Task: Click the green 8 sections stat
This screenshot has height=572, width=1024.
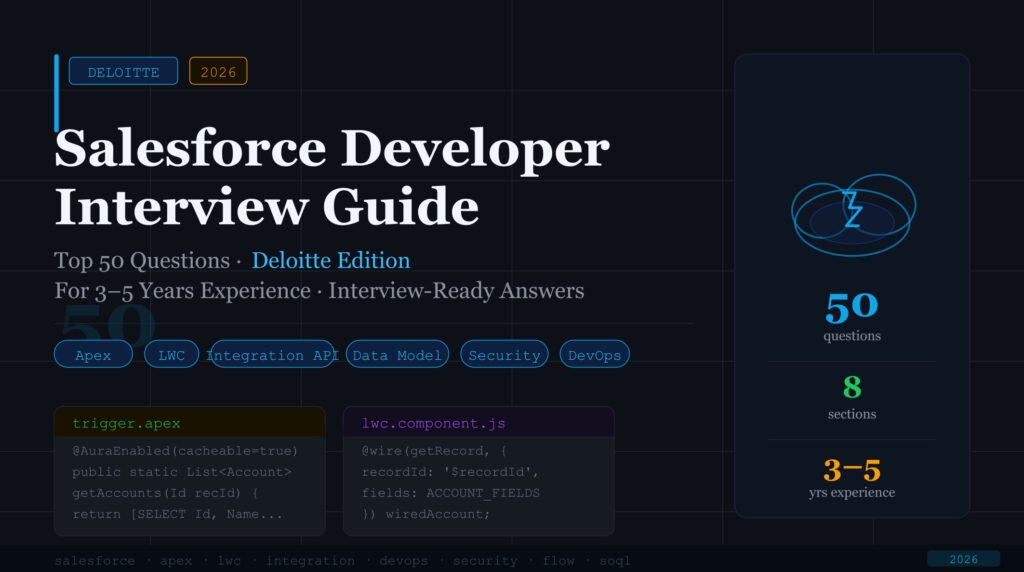Action: click(852, 397)
